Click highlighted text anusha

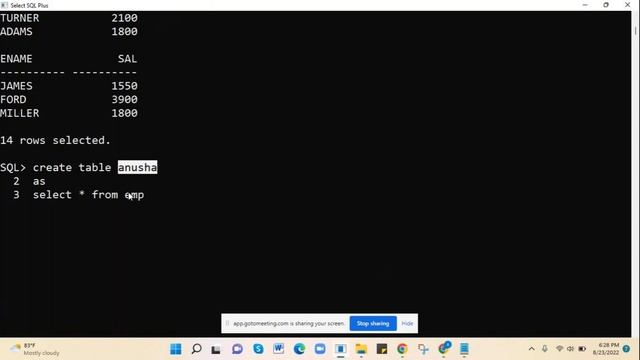point(138,167)
